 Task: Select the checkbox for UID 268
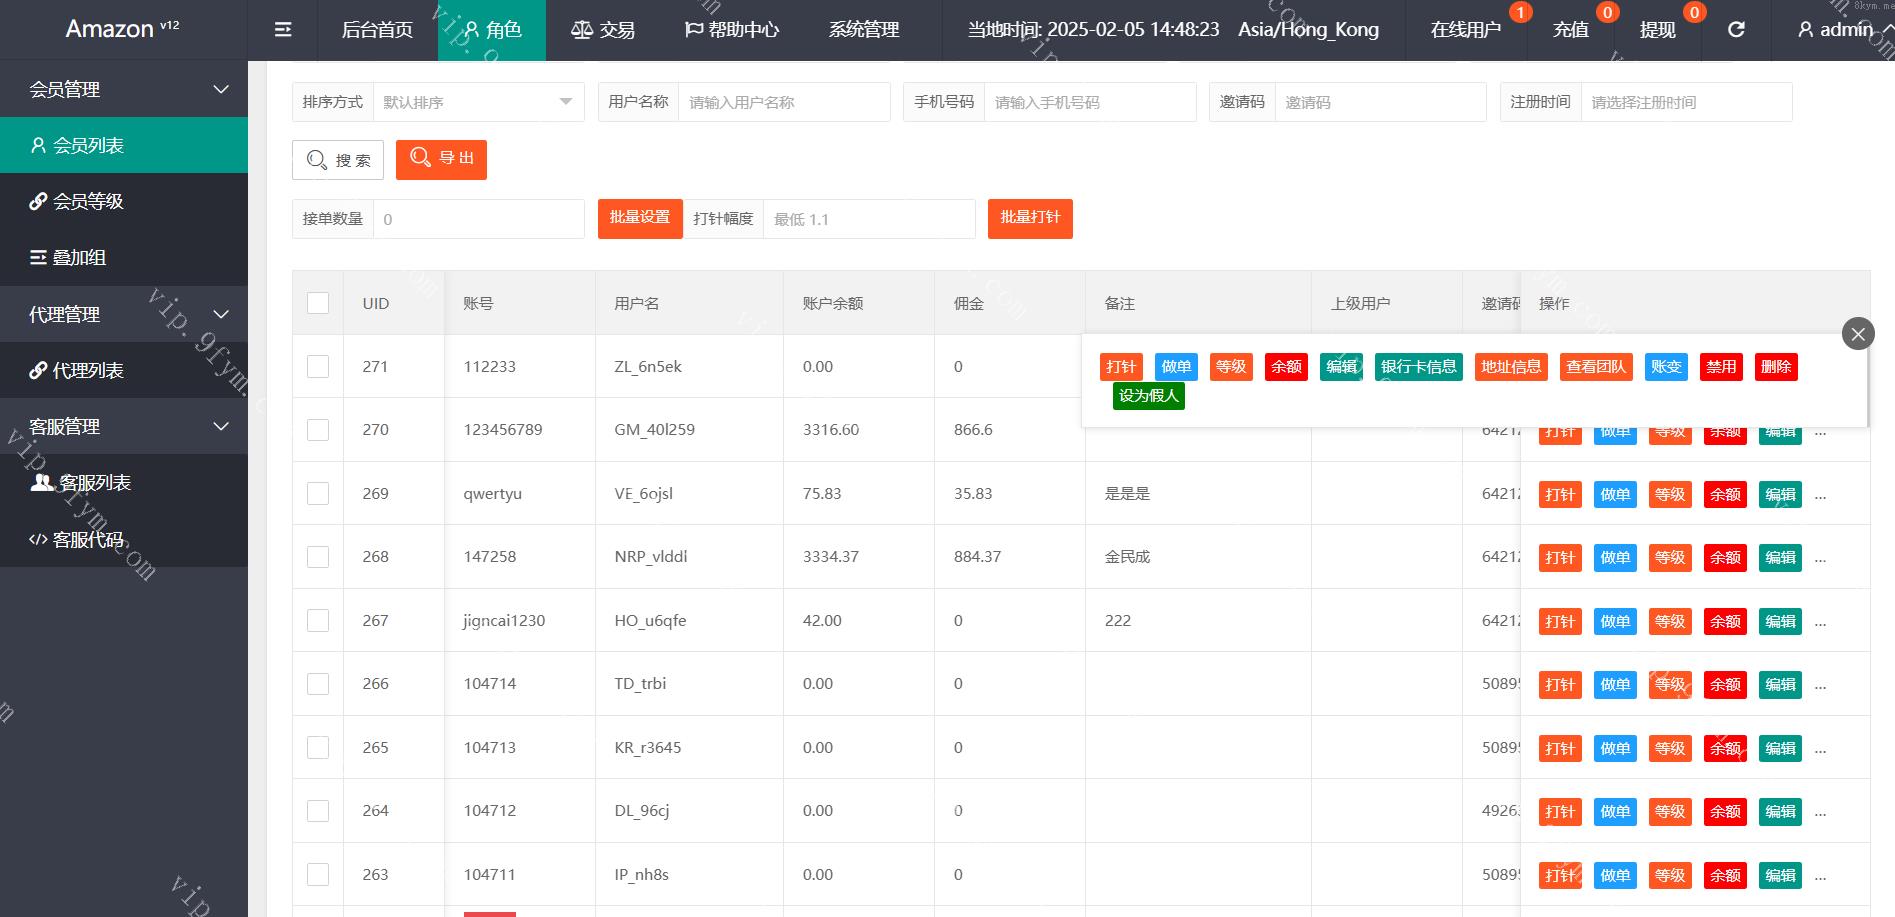(x=318, y=557)
